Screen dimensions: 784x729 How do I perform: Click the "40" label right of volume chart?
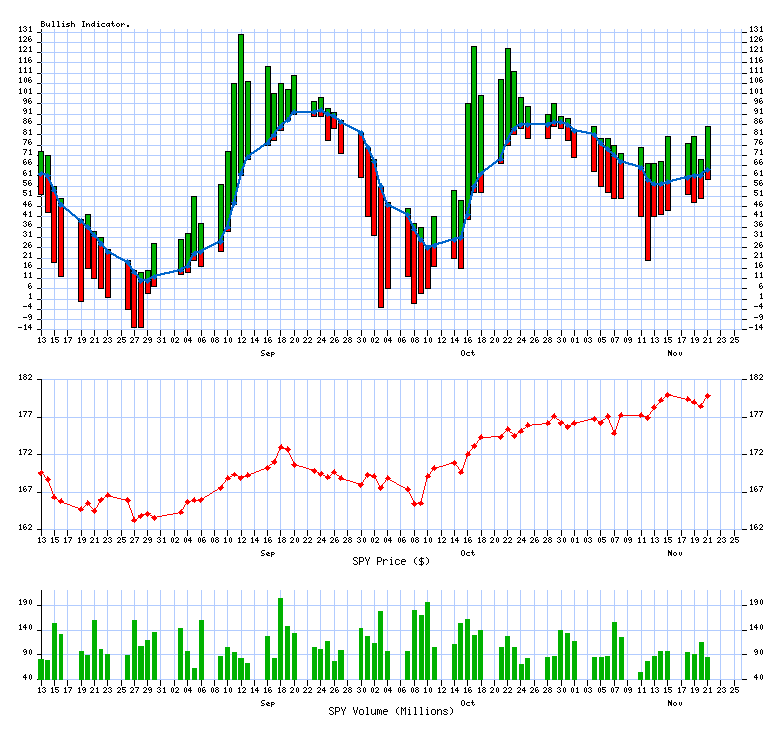tap(755, 678)
